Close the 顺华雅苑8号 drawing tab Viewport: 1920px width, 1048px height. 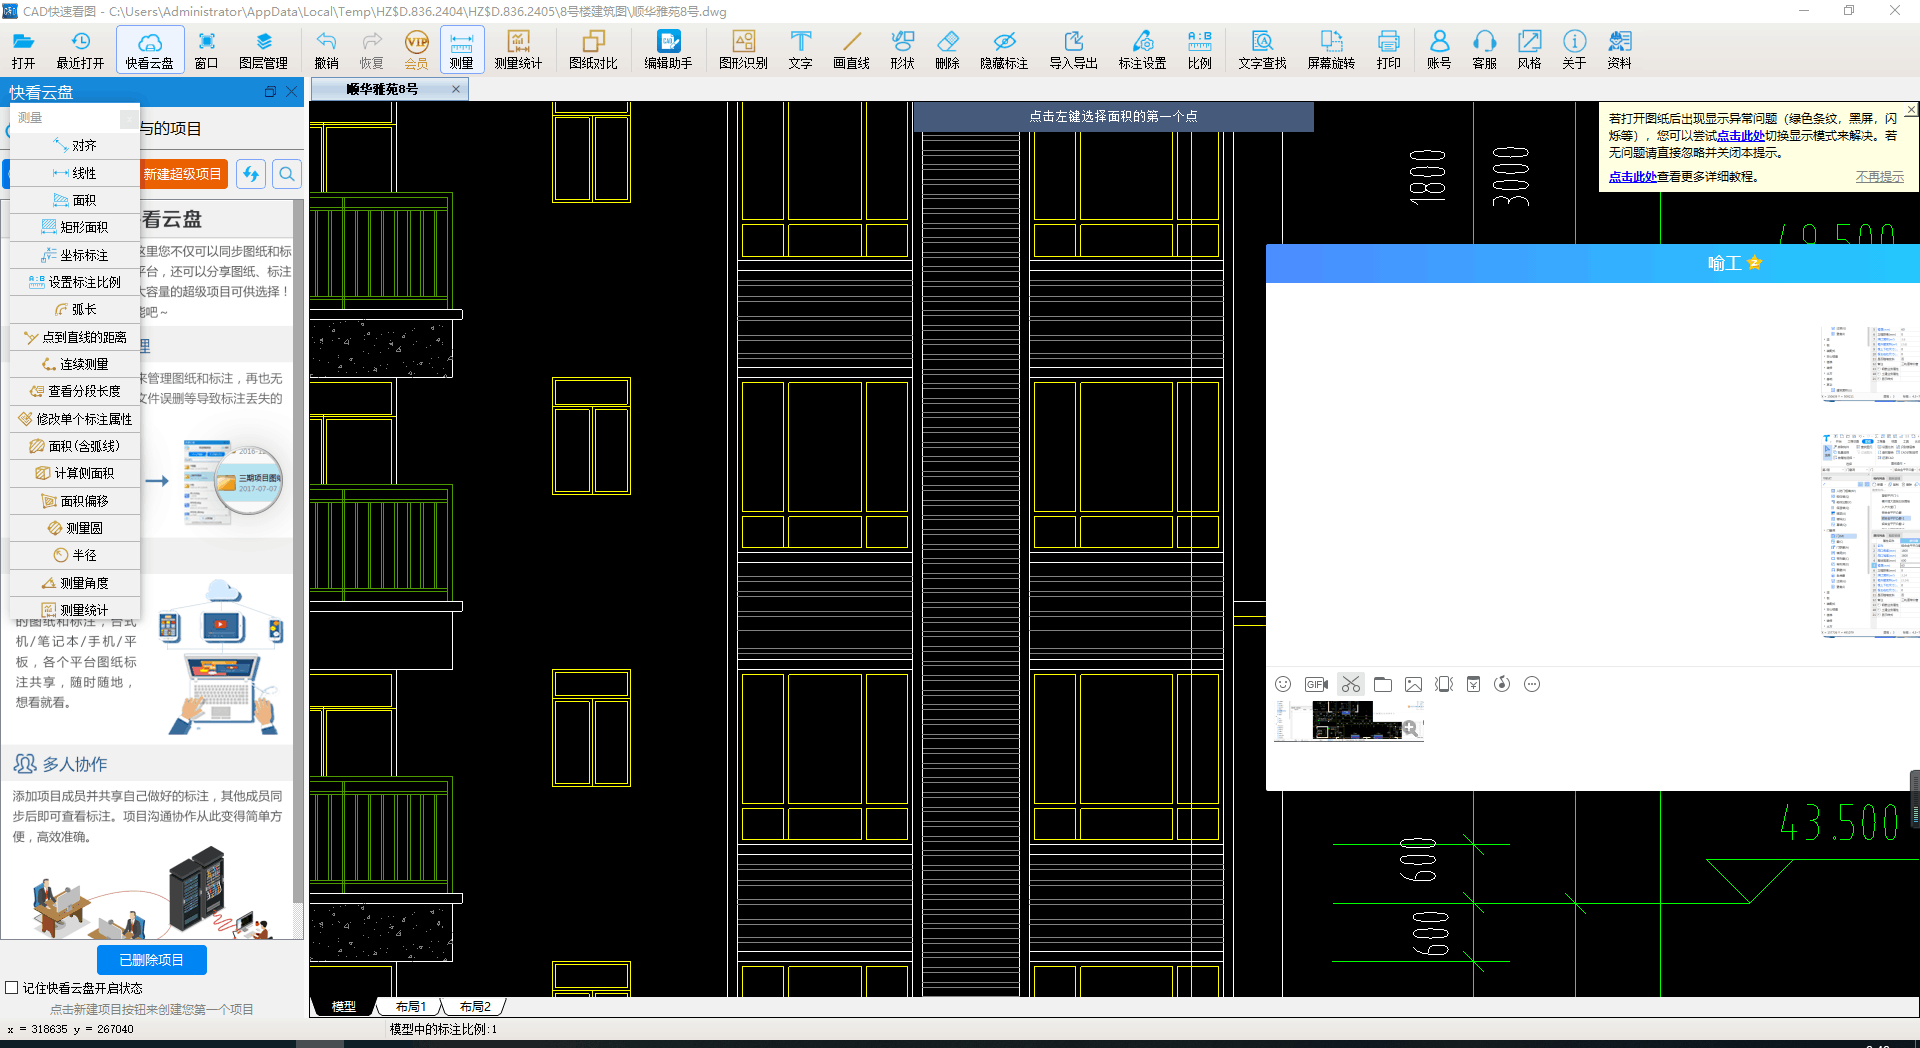pyautogui.click(x=456, y=89)
